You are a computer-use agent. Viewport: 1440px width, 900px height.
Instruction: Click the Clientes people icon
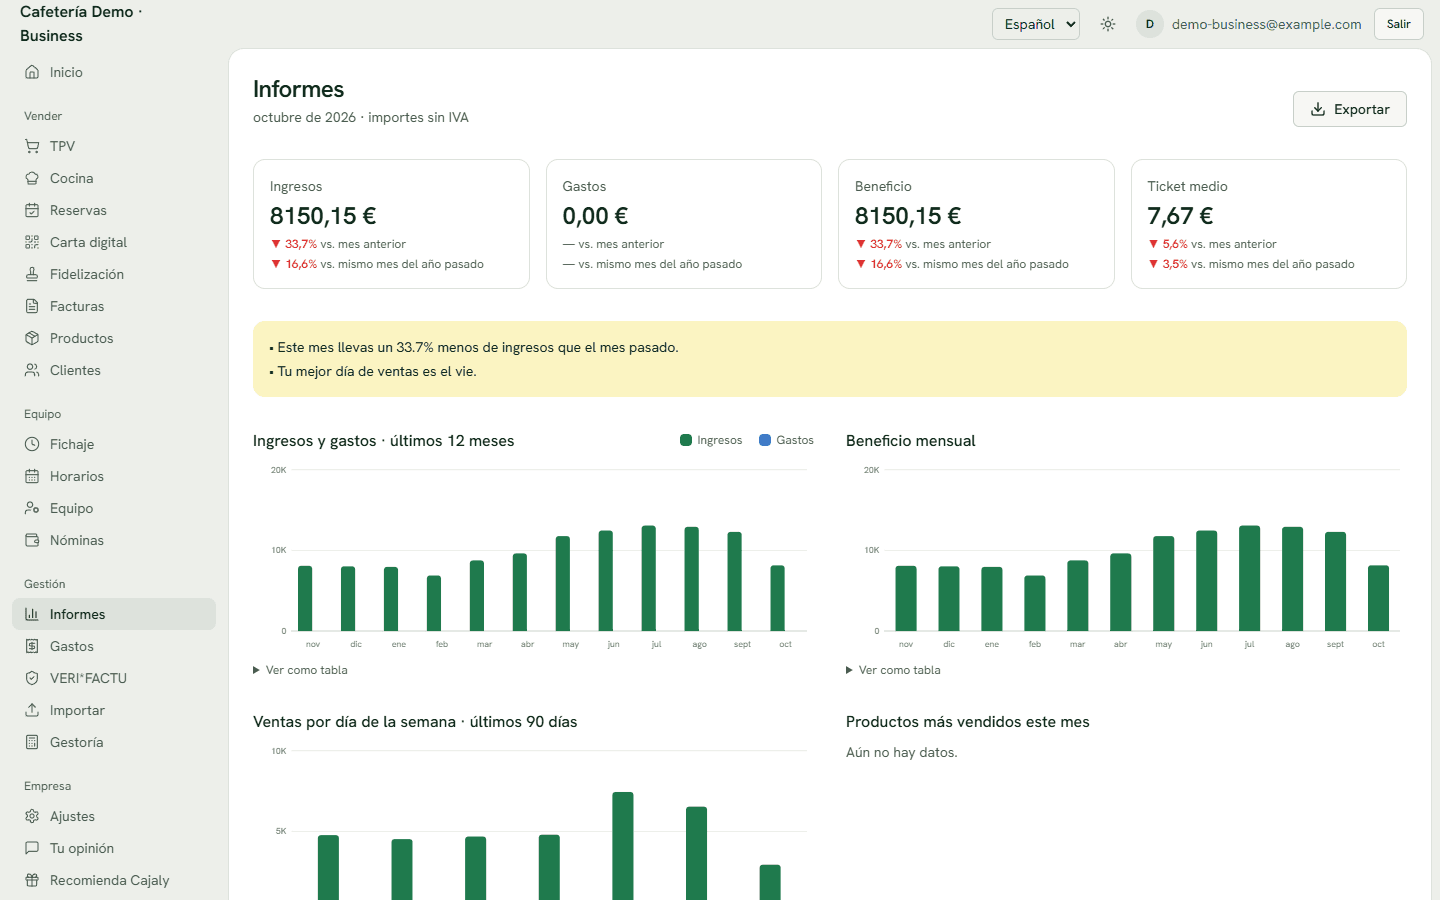tap(32, 370)
